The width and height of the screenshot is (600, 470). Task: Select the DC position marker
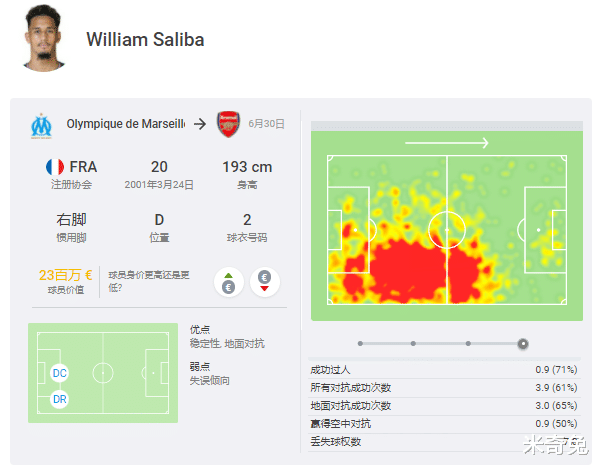[60, 373]
